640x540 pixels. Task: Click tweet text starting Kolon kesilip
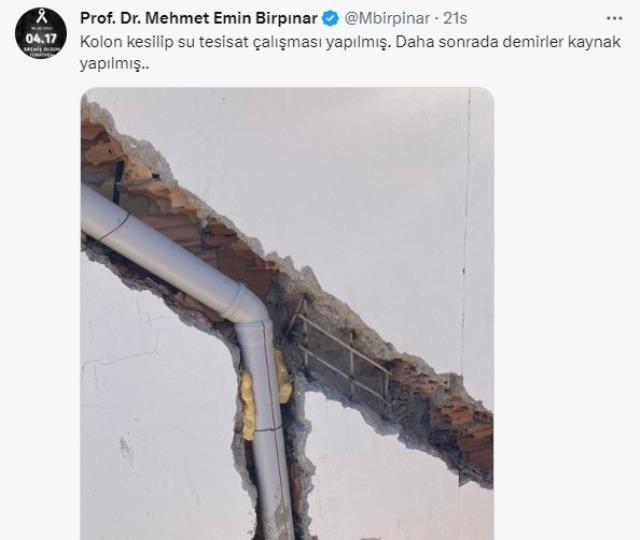coord(350,53)
